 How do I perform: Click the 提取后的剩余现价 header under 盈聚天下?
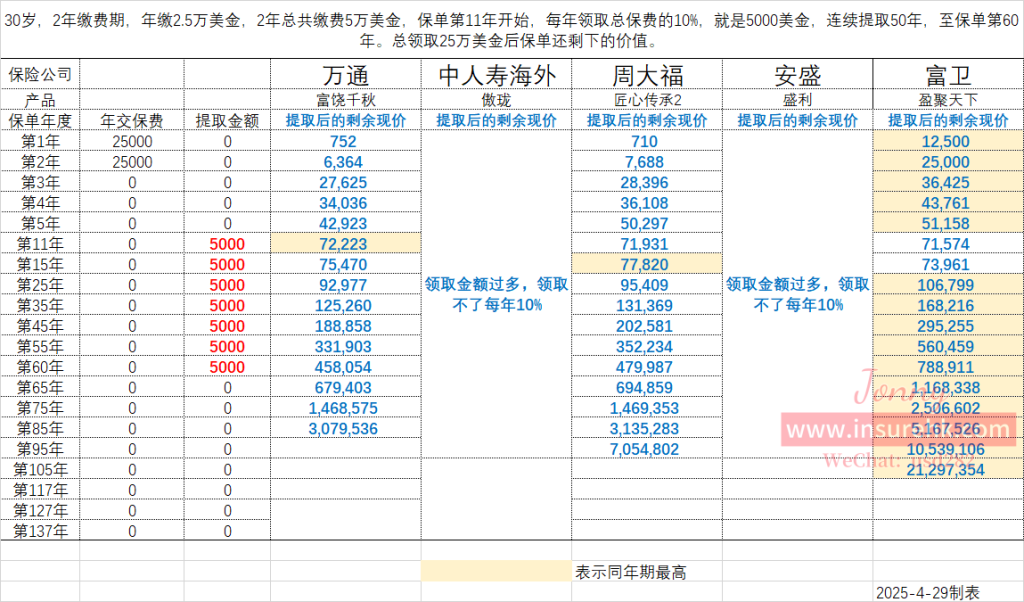[948, 121]
